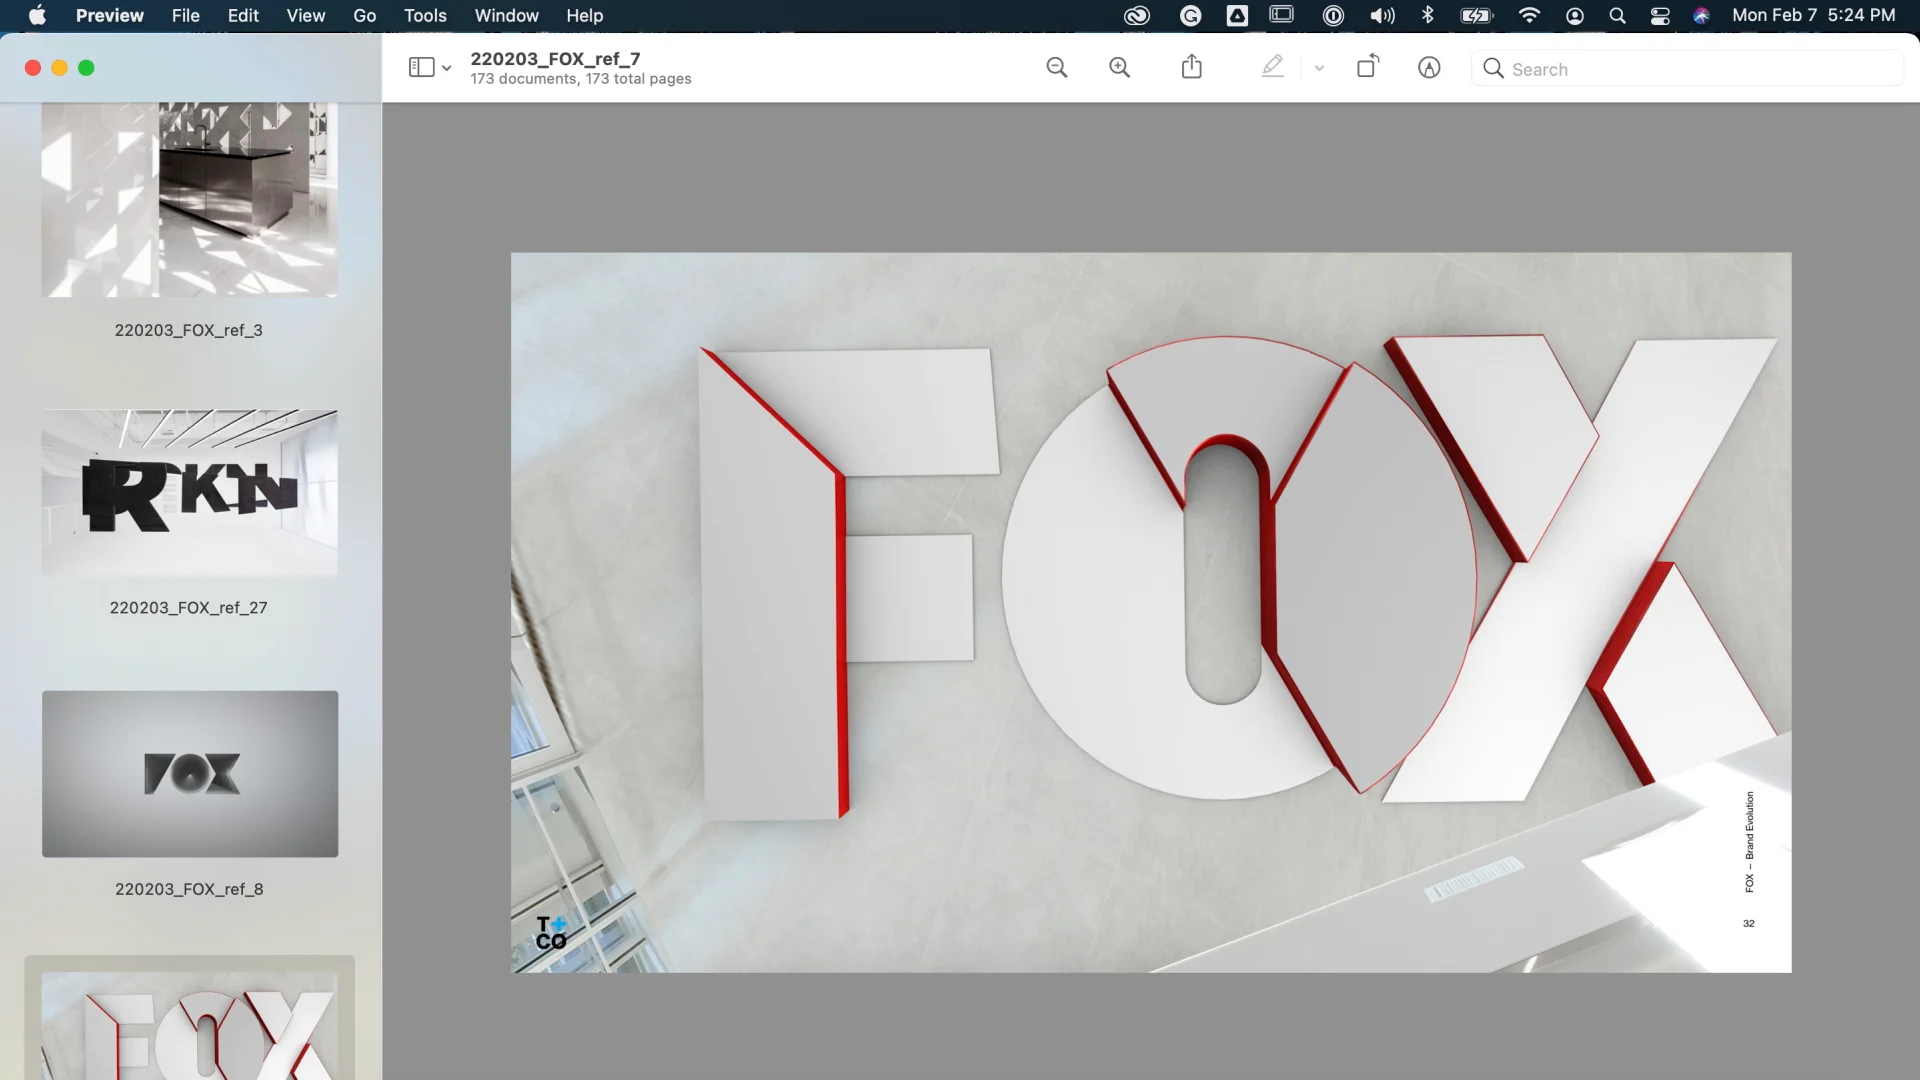Image resolution: width=1920 pixels, height=1080 pixels.
Task: Click the Wi-Fi status icon
Action: 1529,16
